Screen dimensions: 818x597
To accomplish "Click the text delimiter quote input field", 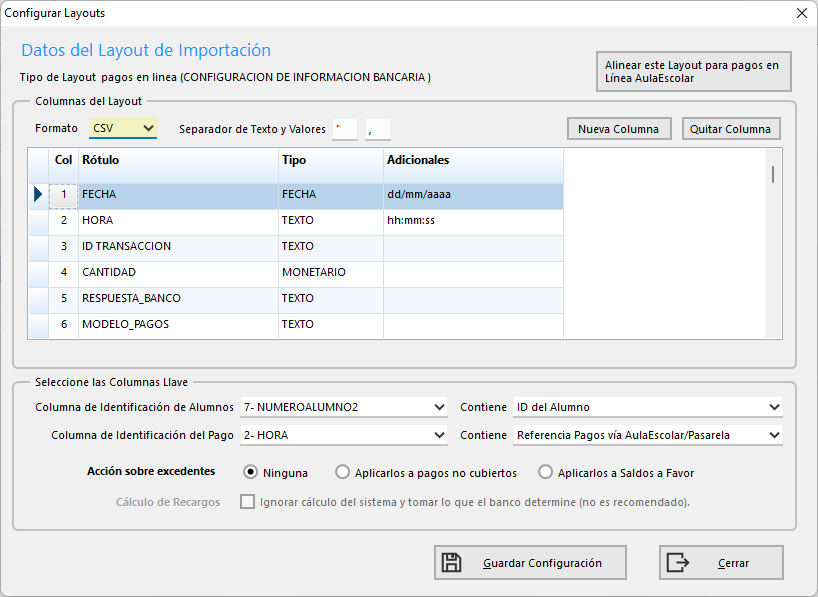I will (x=344, y=129).
